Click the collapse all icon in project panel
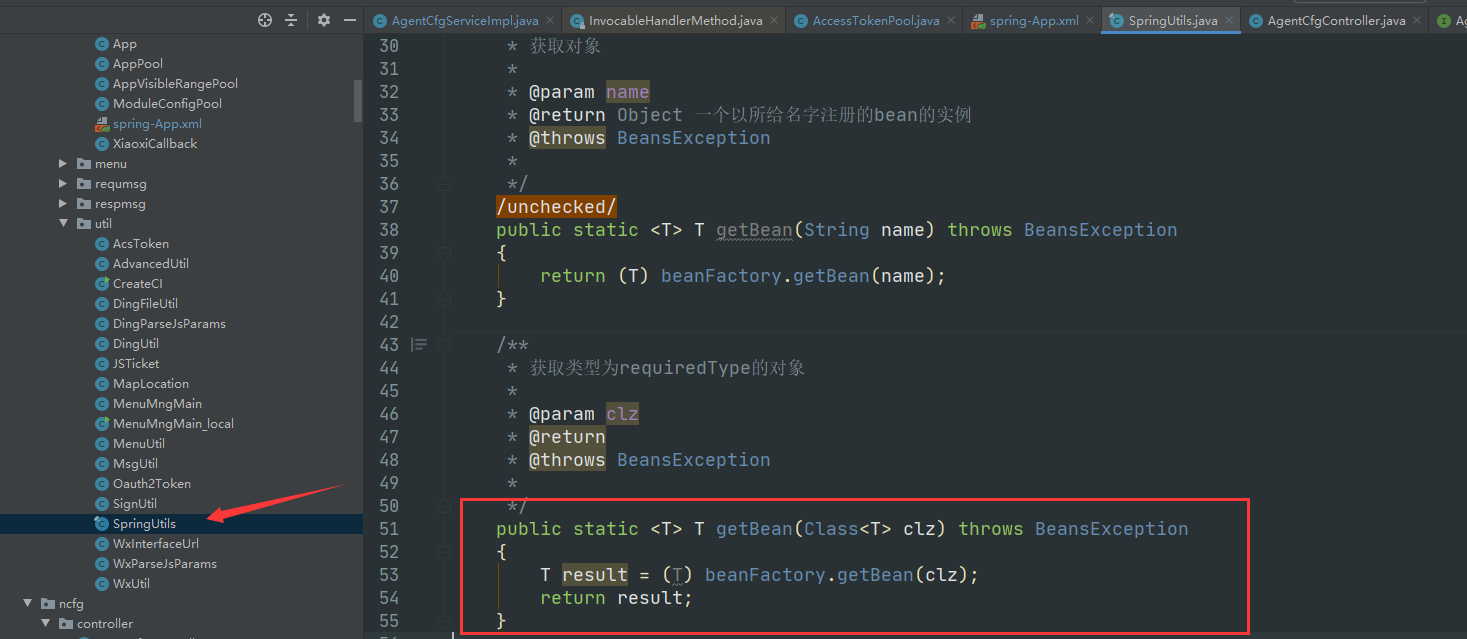This screenshot has height=639, width=1467. (x=291, y=20)
